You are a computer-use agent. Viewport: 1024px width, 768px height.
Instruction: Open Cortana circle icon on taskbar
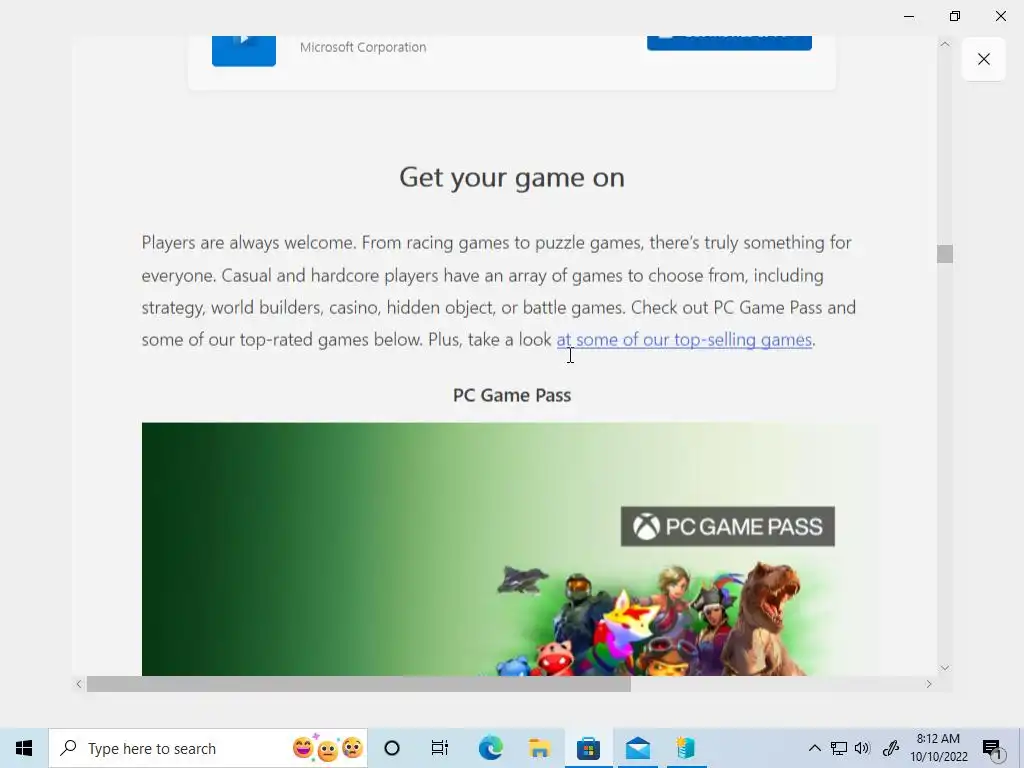[392, 748]
